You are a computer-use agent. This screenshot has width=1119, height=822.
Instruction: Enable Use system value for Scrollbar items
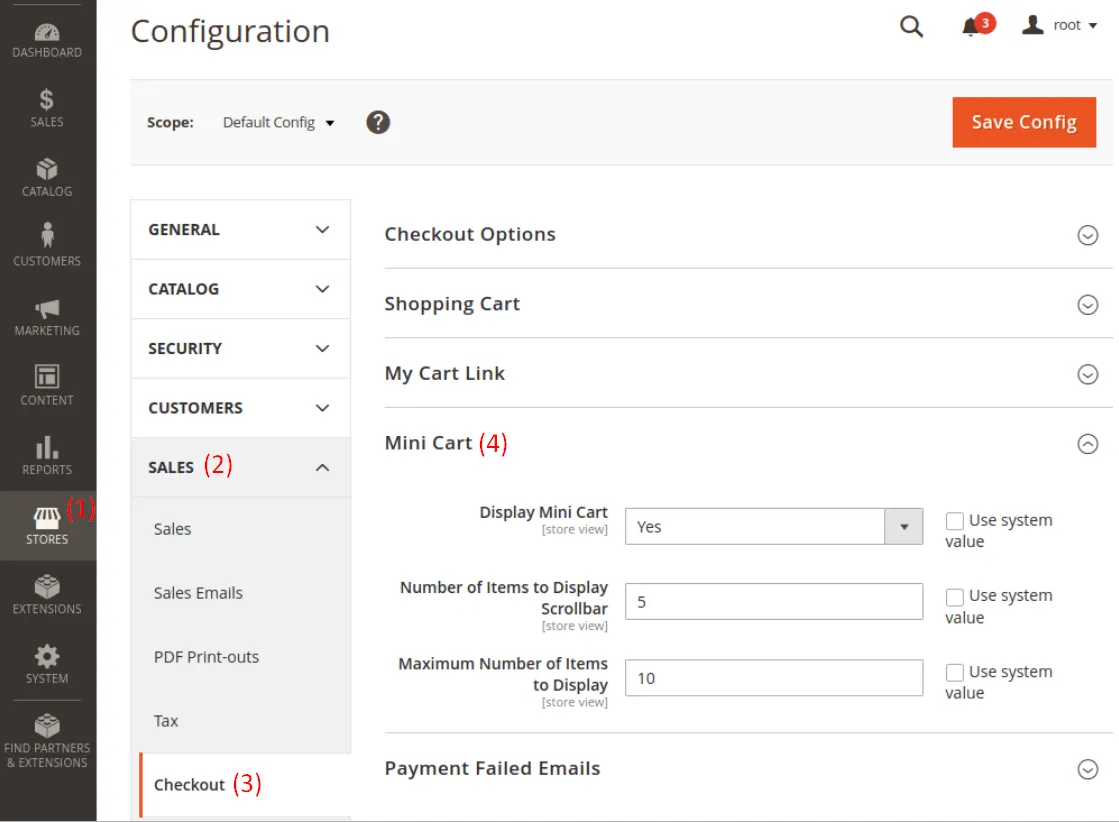coord(955,597)
